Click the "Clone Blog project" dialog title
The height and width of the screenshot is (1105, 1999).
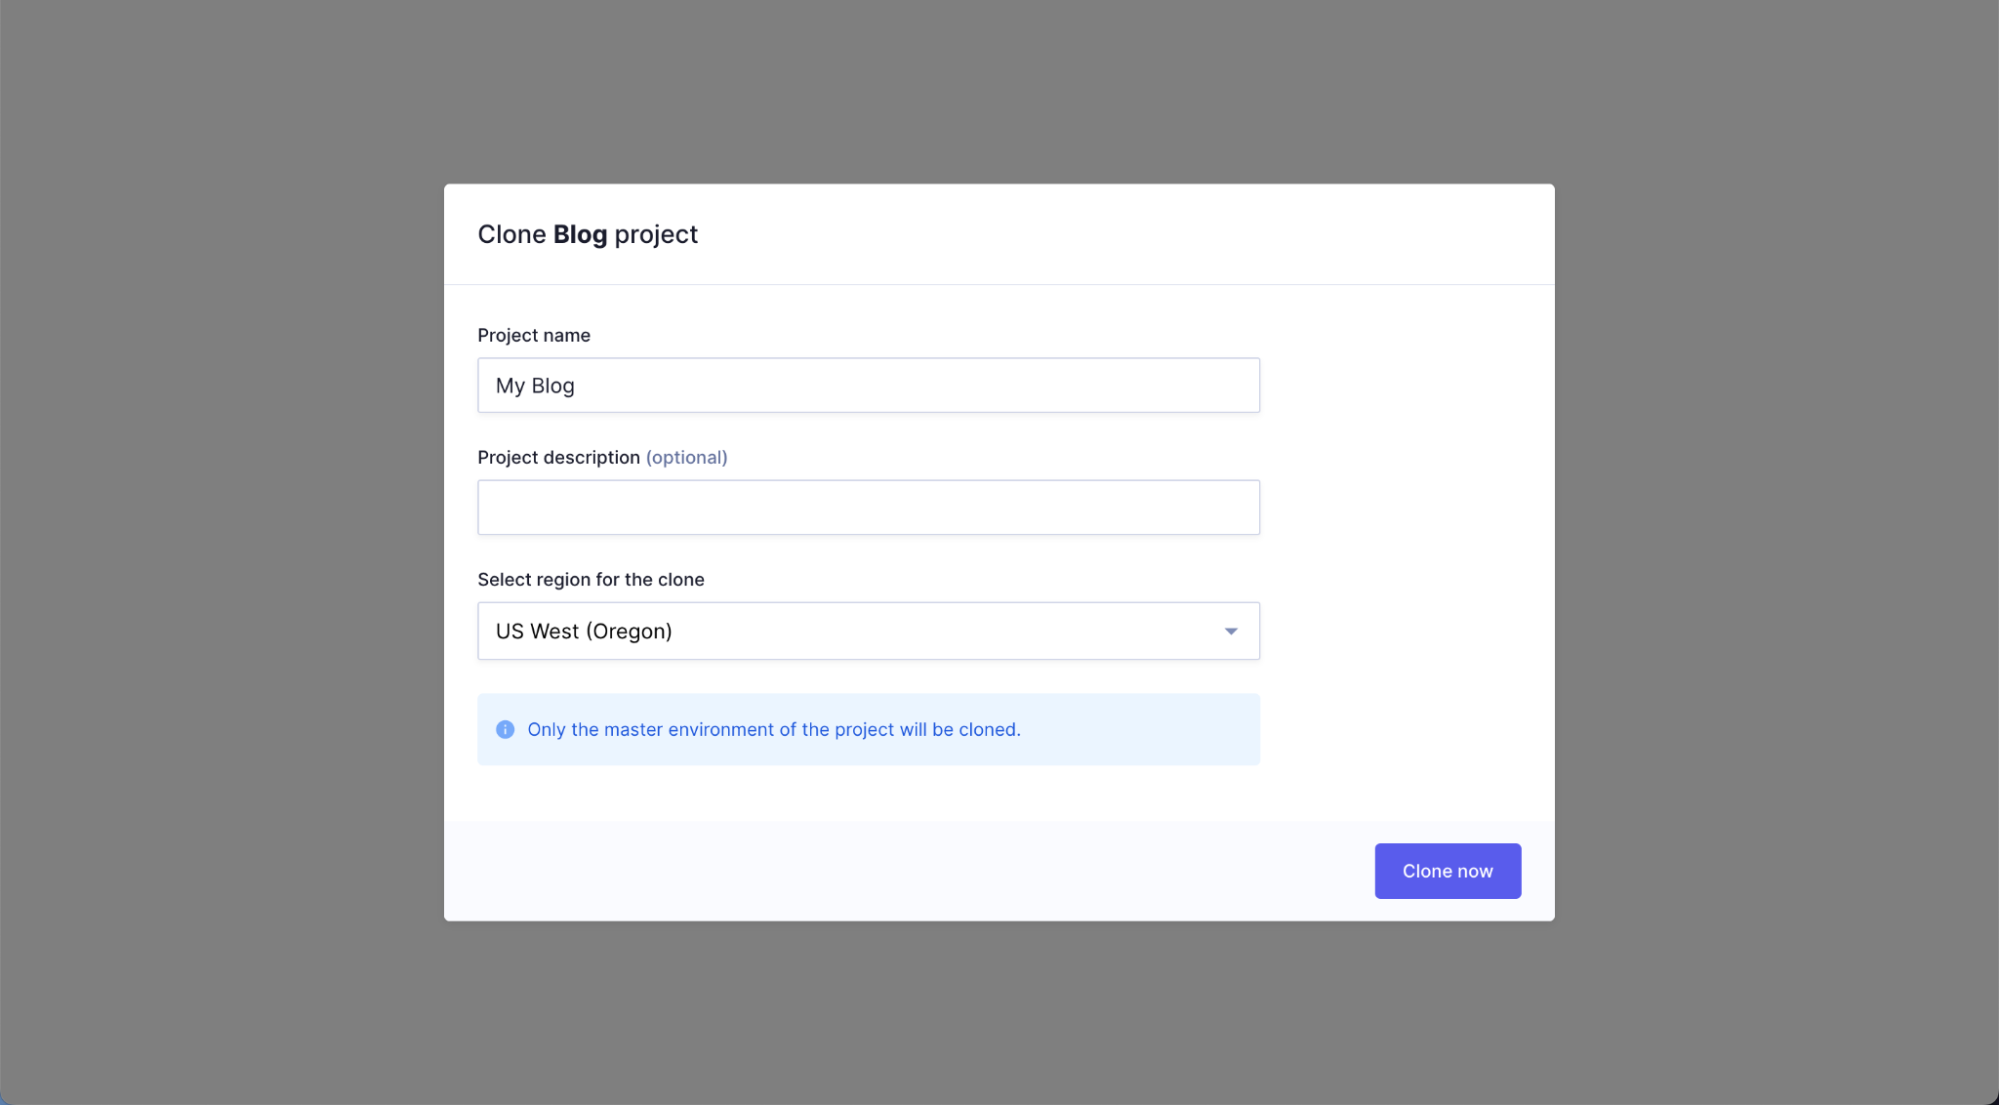tap(587, 234)
